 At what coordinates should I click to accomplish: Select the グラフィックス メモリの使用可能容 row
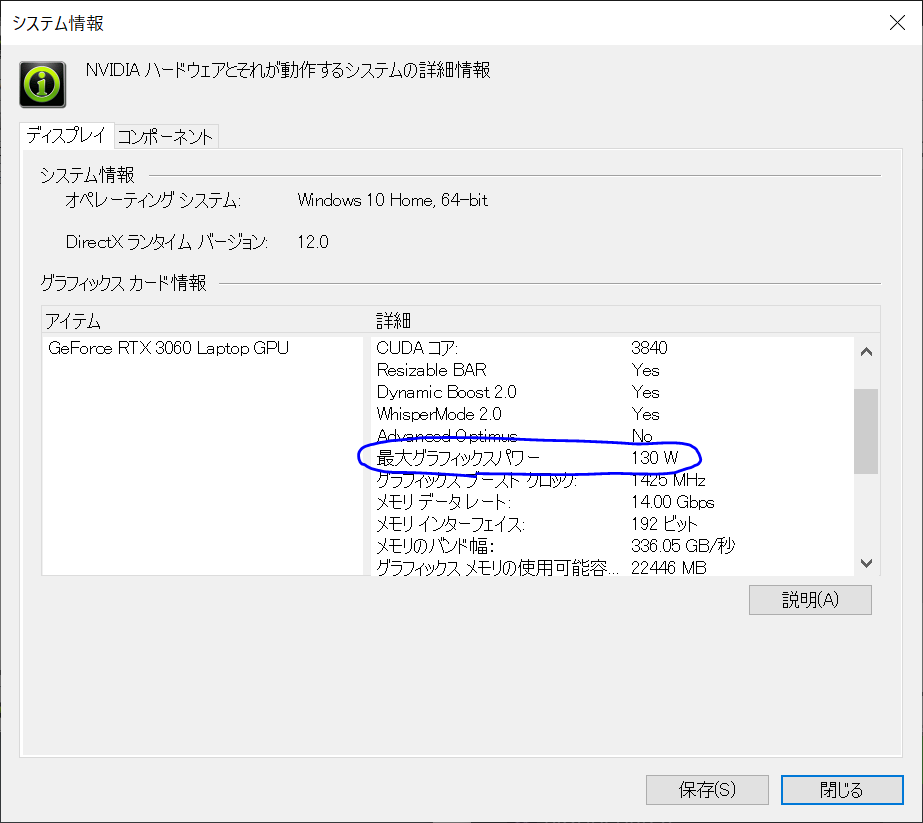pos(612,568)
